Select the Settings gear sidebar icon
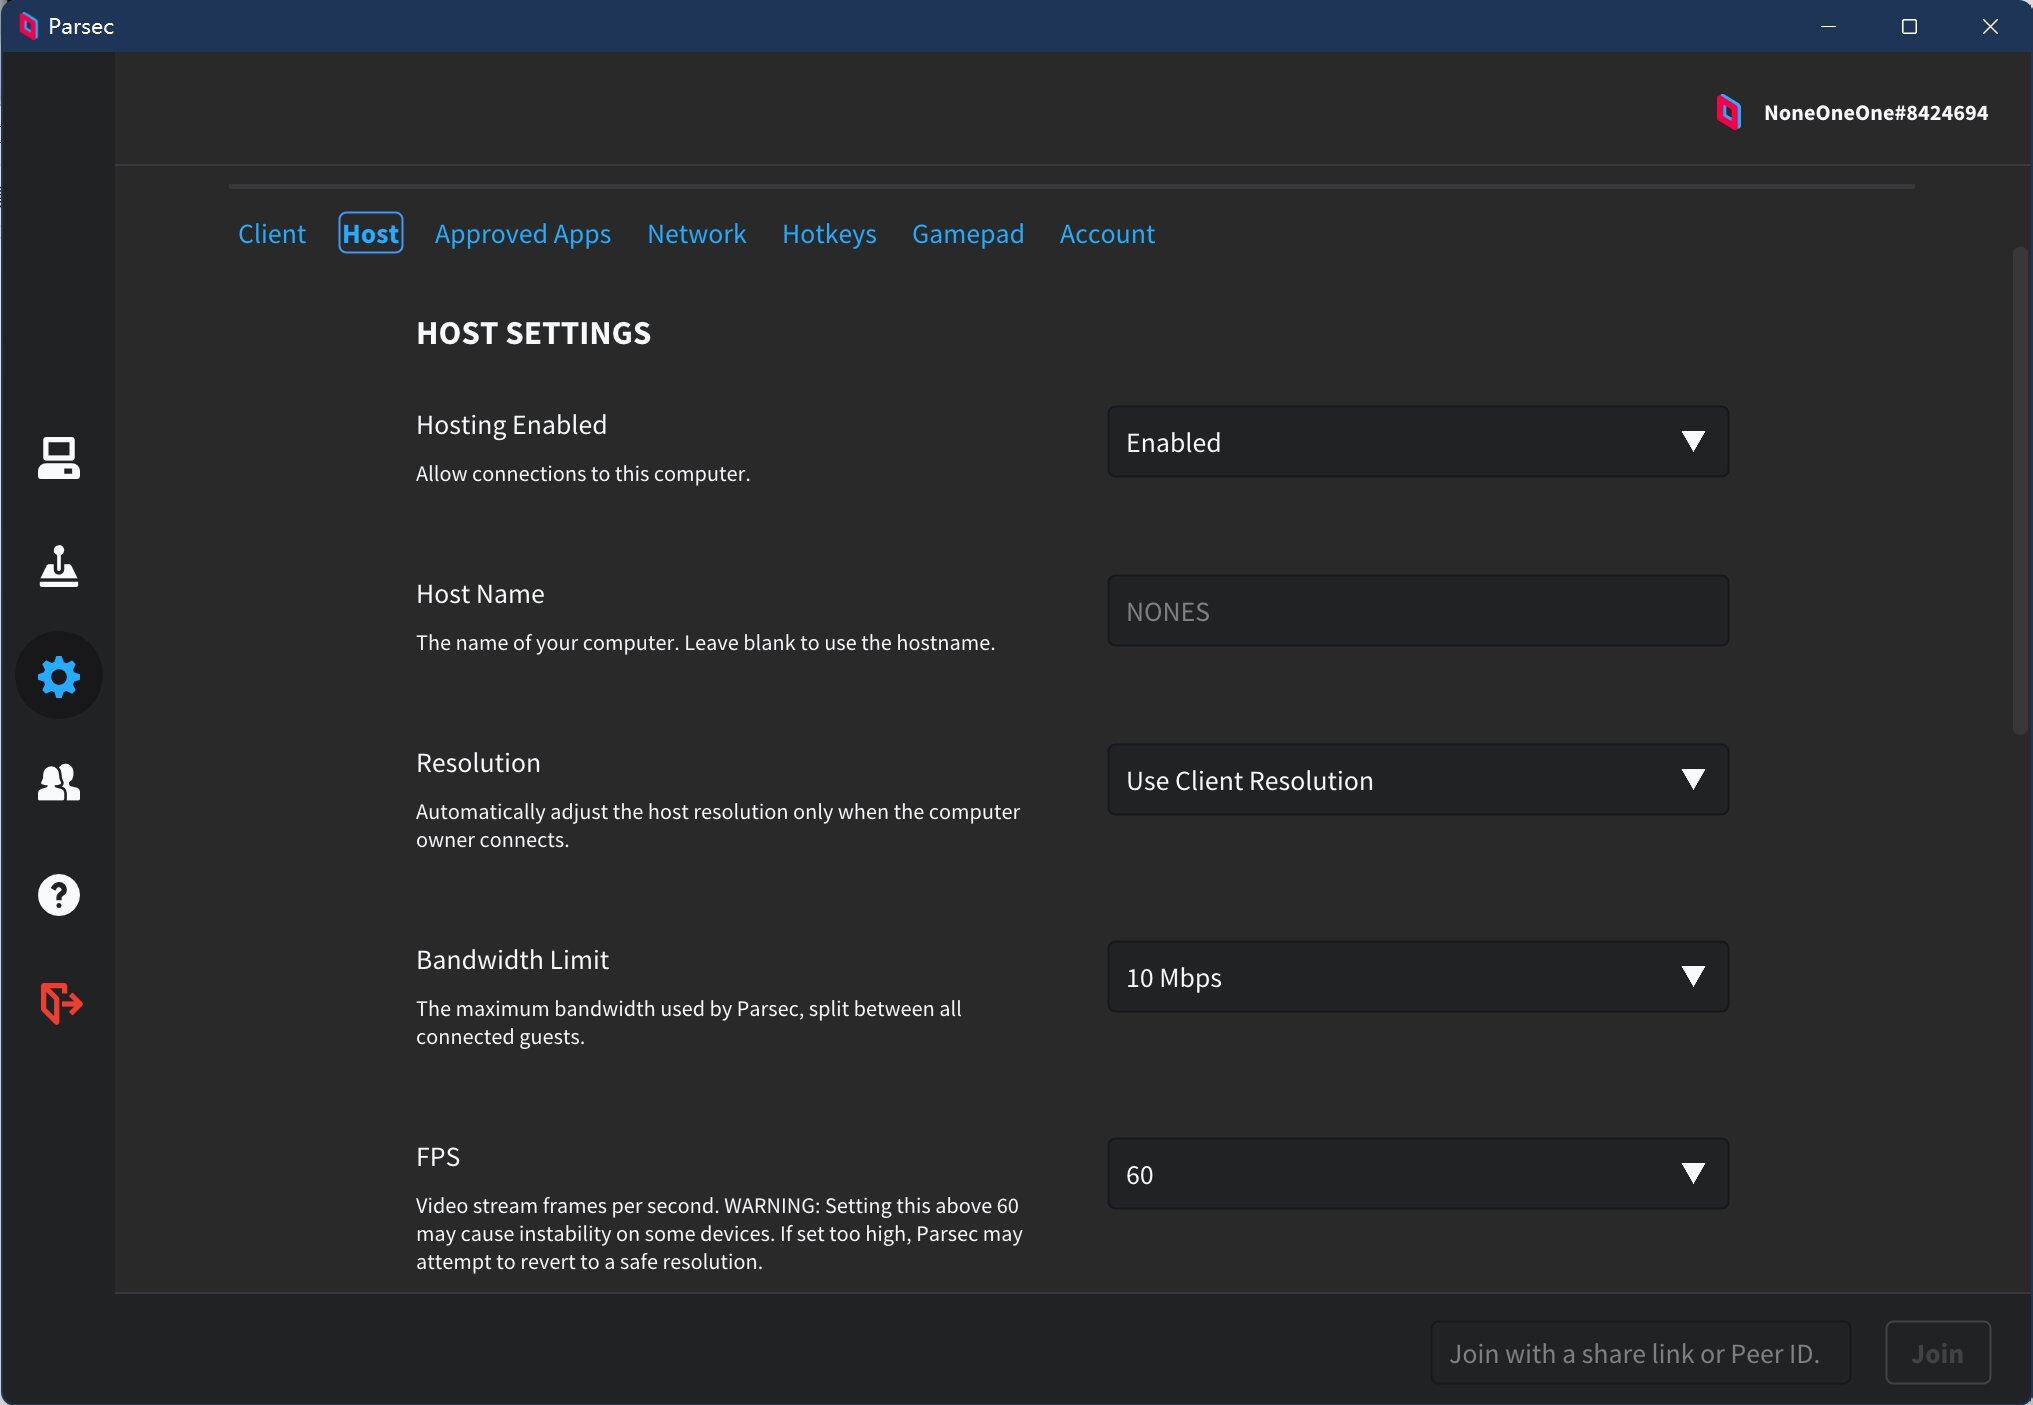The height and width of the screenshot is (1405, 2033). click(x=59, y=676)
